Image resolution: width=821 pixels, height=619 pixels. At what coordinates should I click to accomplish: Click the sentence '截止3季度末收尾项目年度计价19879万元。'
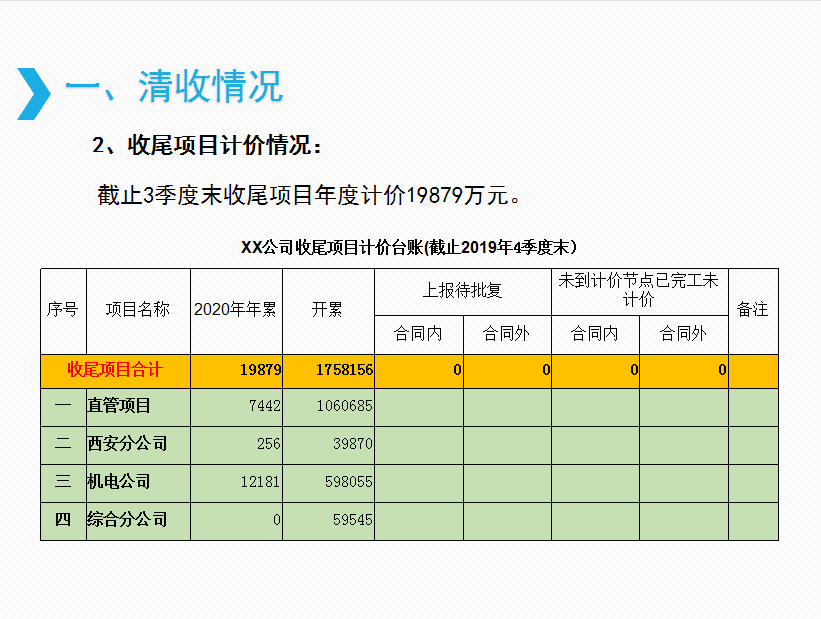(309, 195)
